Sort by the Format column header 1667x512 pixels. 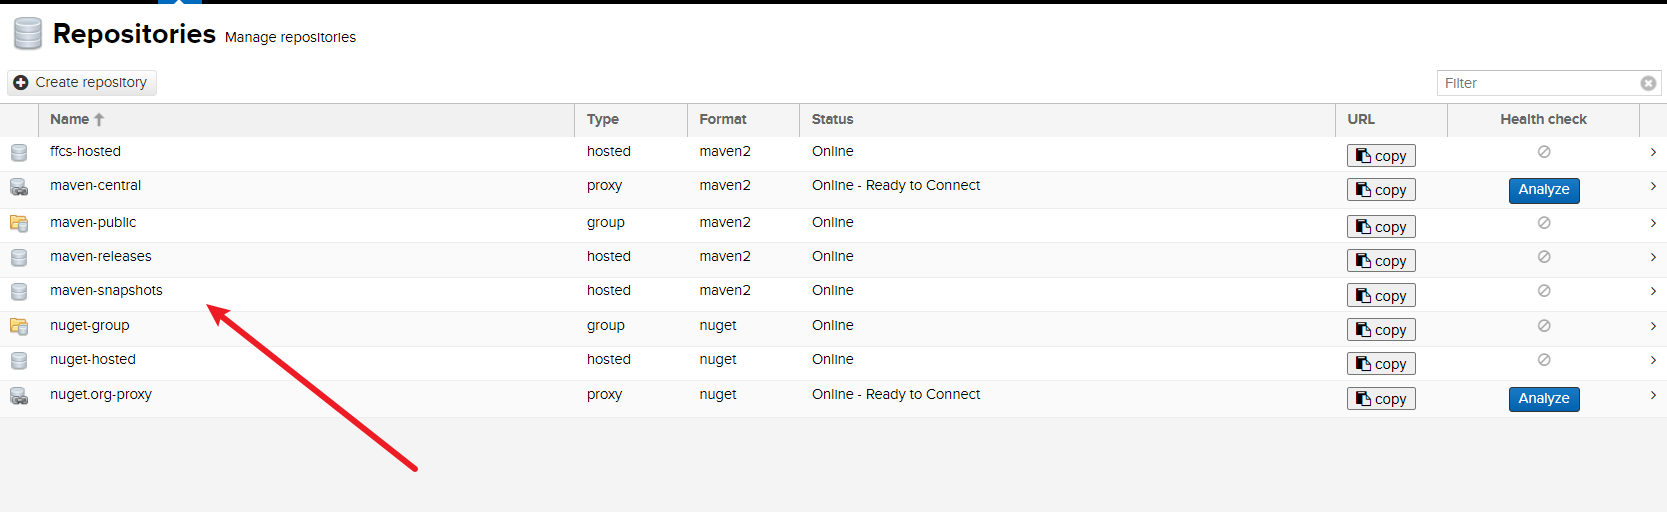click(722, 119)
